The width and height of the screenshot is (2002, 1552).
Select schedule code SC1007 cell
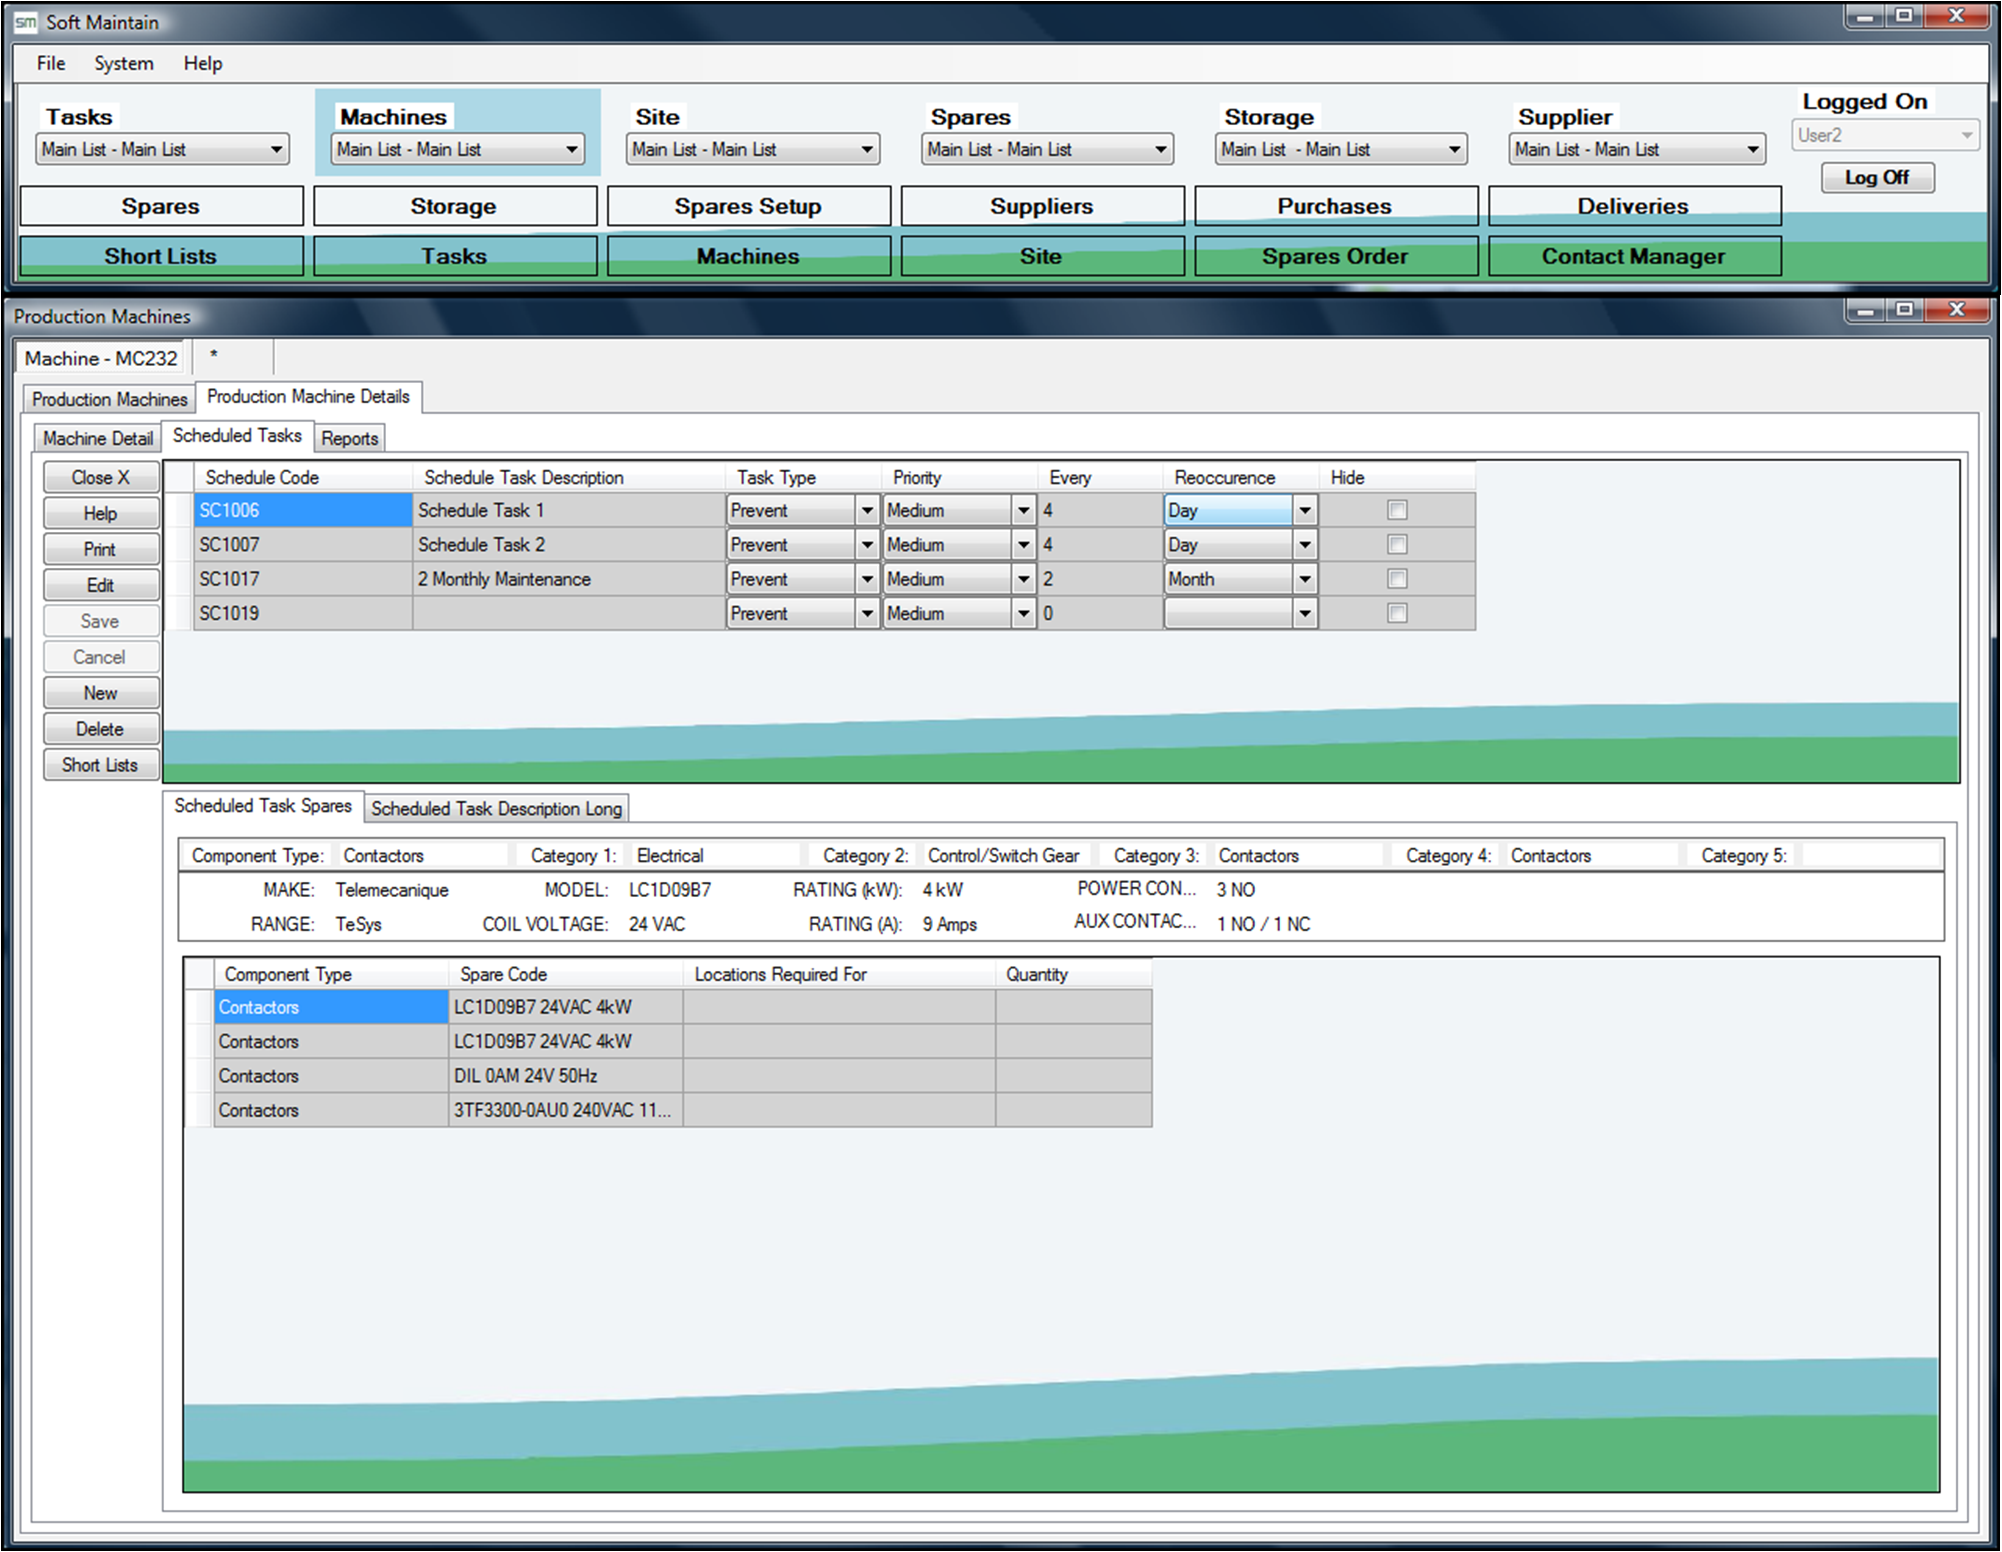[x=303, y=545]
